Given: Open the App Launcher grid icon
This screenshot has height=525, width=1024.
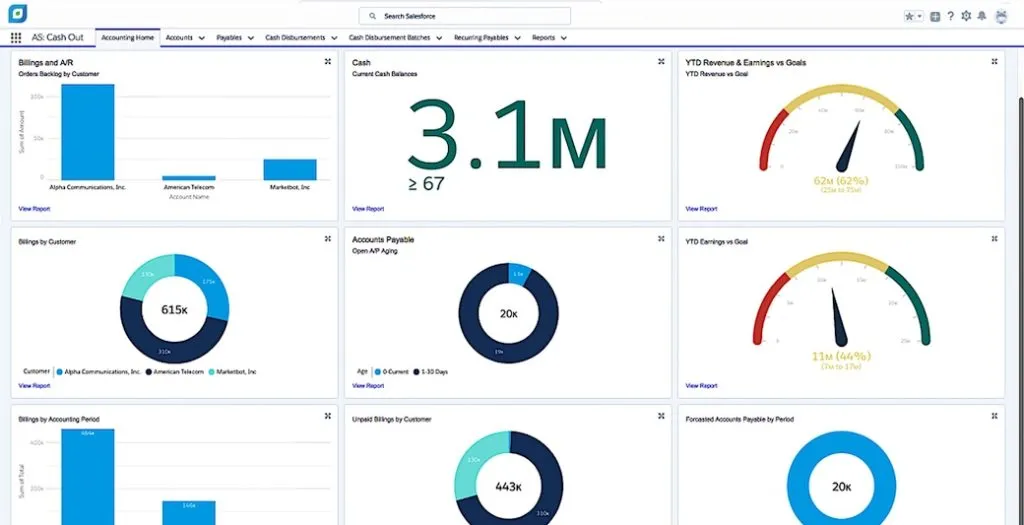Looking at the screenshot, I should [16, 38].
